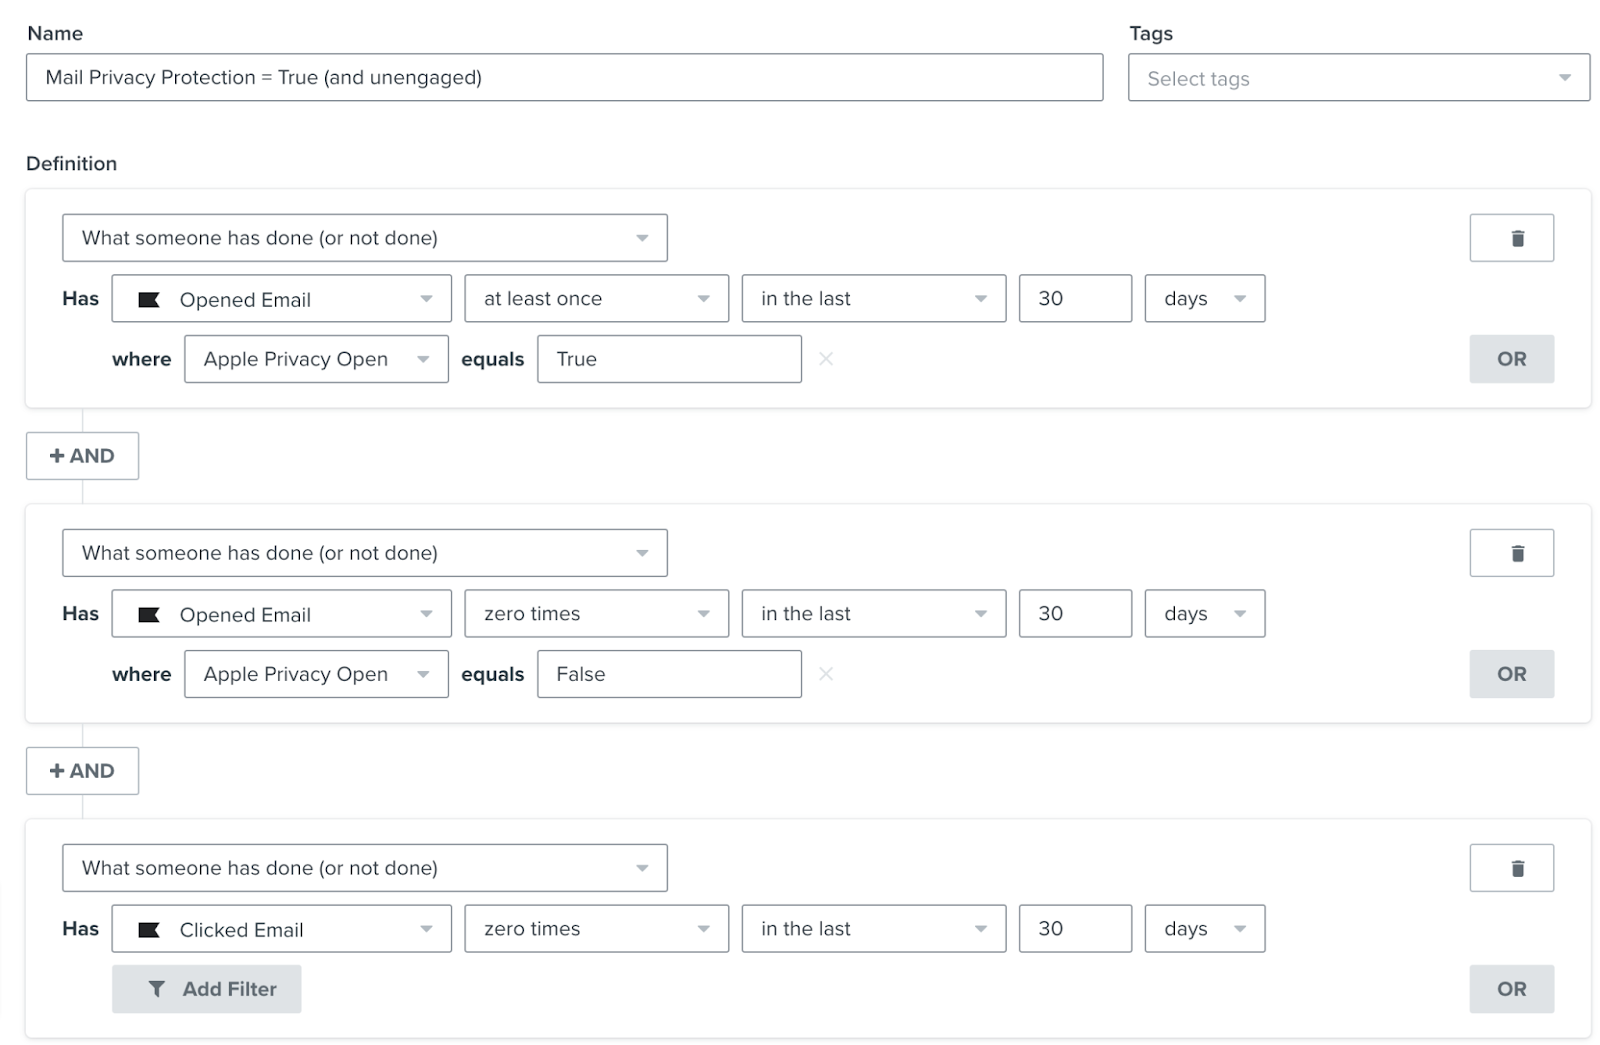Open Apple Privacy Open dropdown for False filter
The height and width of the screenshot is (1045, 1600).
[x=316, y=674]
